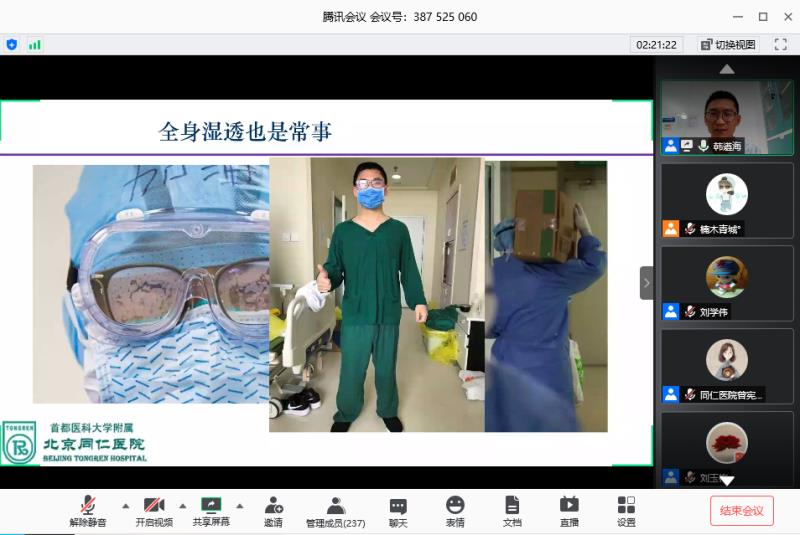Click End Meeting (结束会议) button
The image size is (800, 535).
pos(741,511)
